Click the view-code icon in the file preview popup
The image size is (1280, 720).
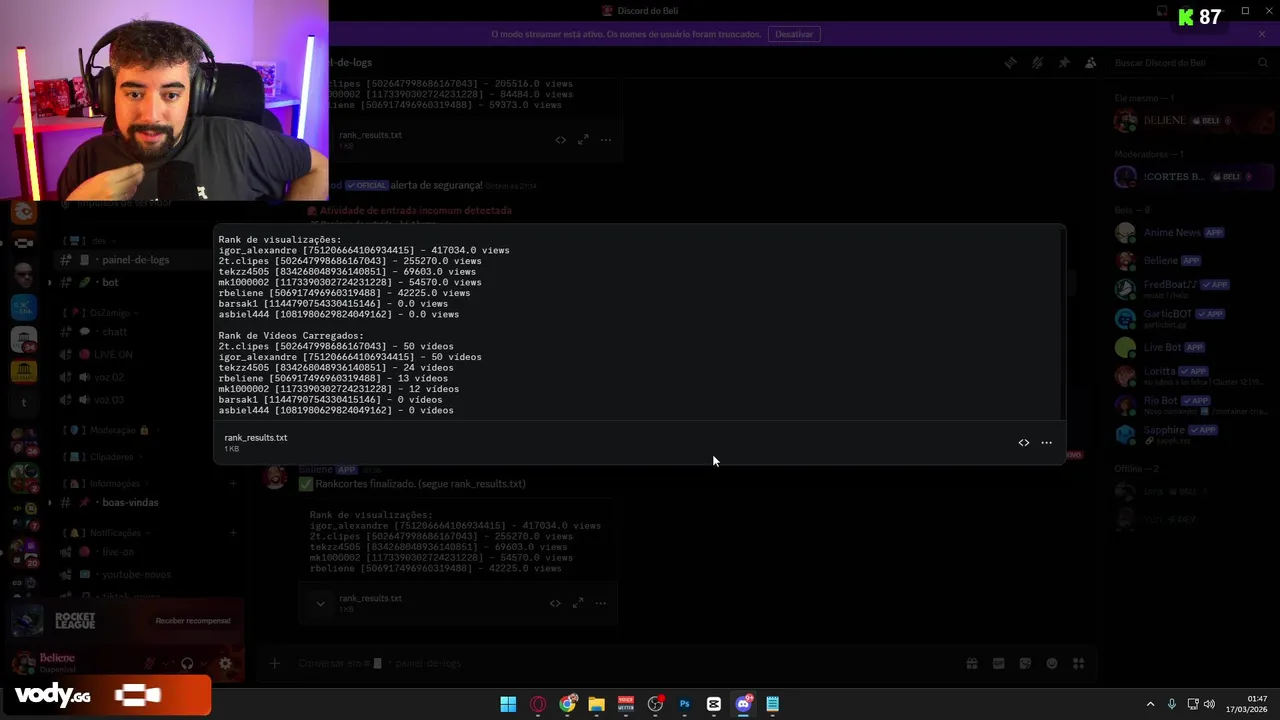pos(1023,443)
